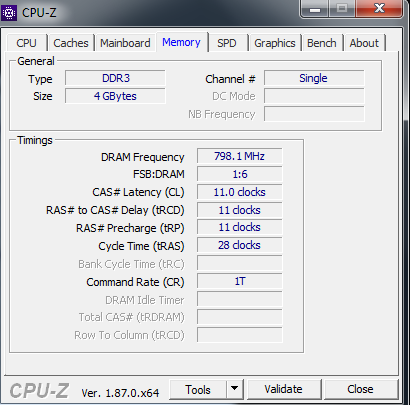Click the Validate button
Image resolution: width=410 pixels, height=405 pixels.
[x=283, y=389]
